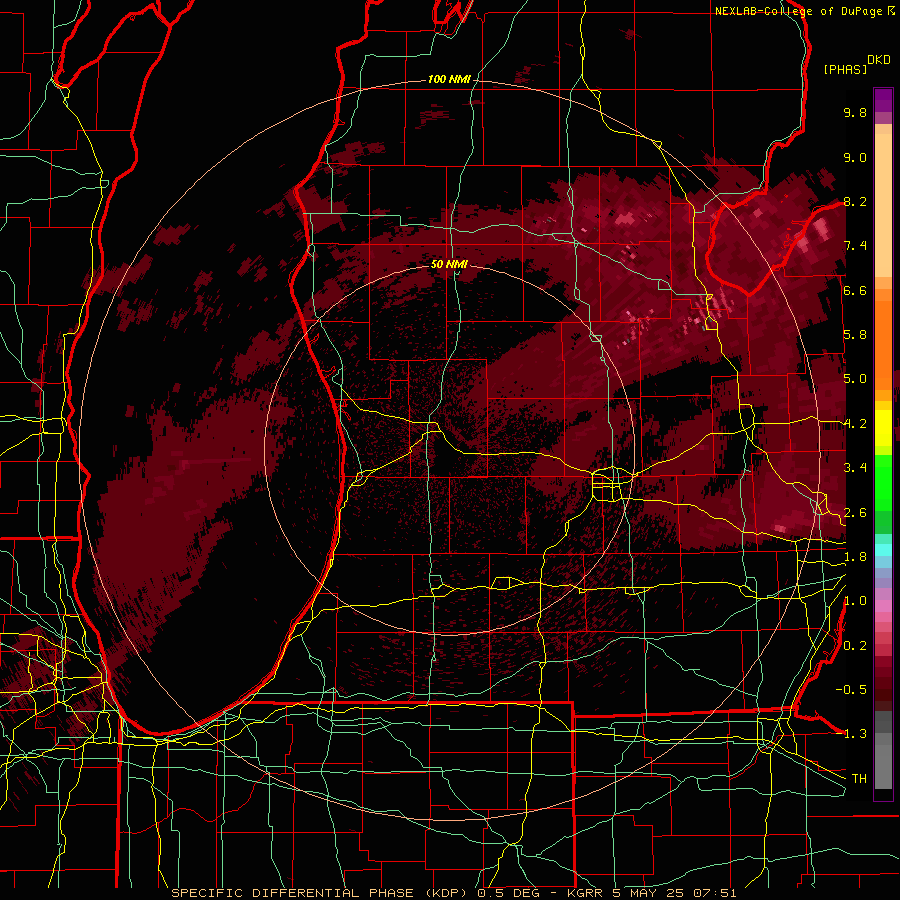Click the purple top segment of the color bar
The height and width of the screenshot is (900, 900).
pos(883,100)
